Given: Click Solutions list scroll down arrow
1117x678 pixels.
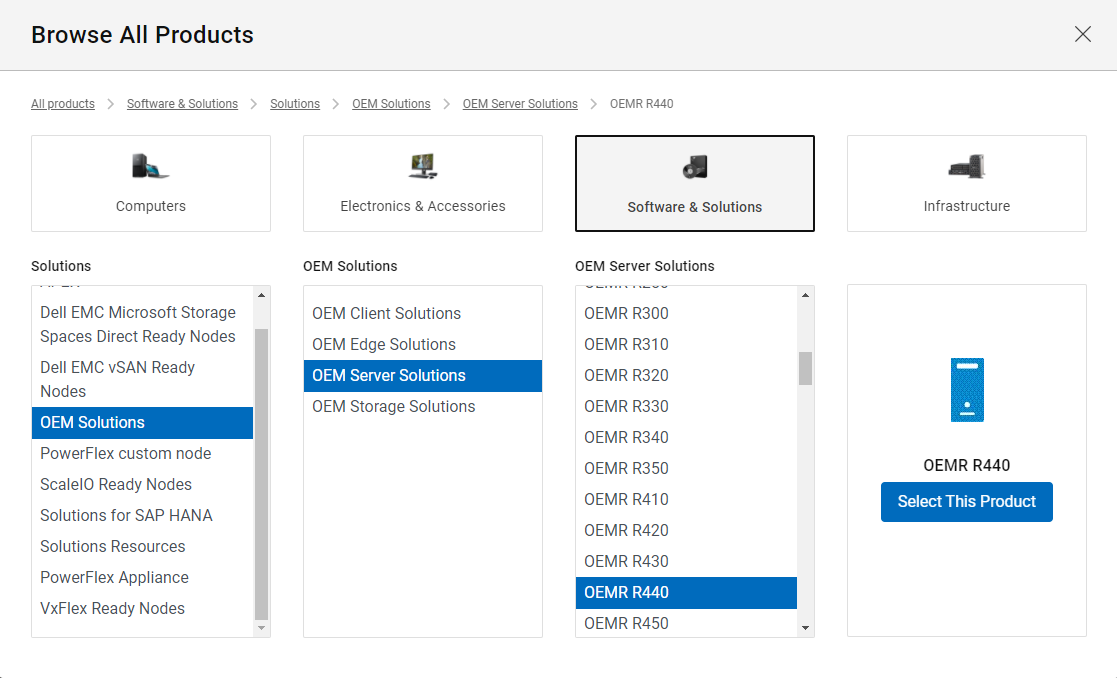Looking at the screenshot, I should [x=261, y=628].
